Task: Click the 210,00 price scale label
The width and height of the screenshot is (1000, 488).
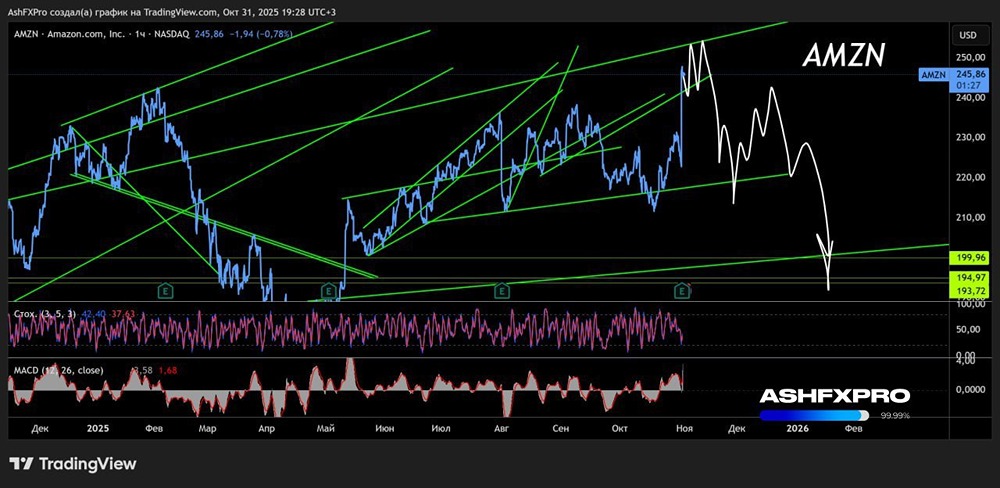Action: tap(969, 218)
